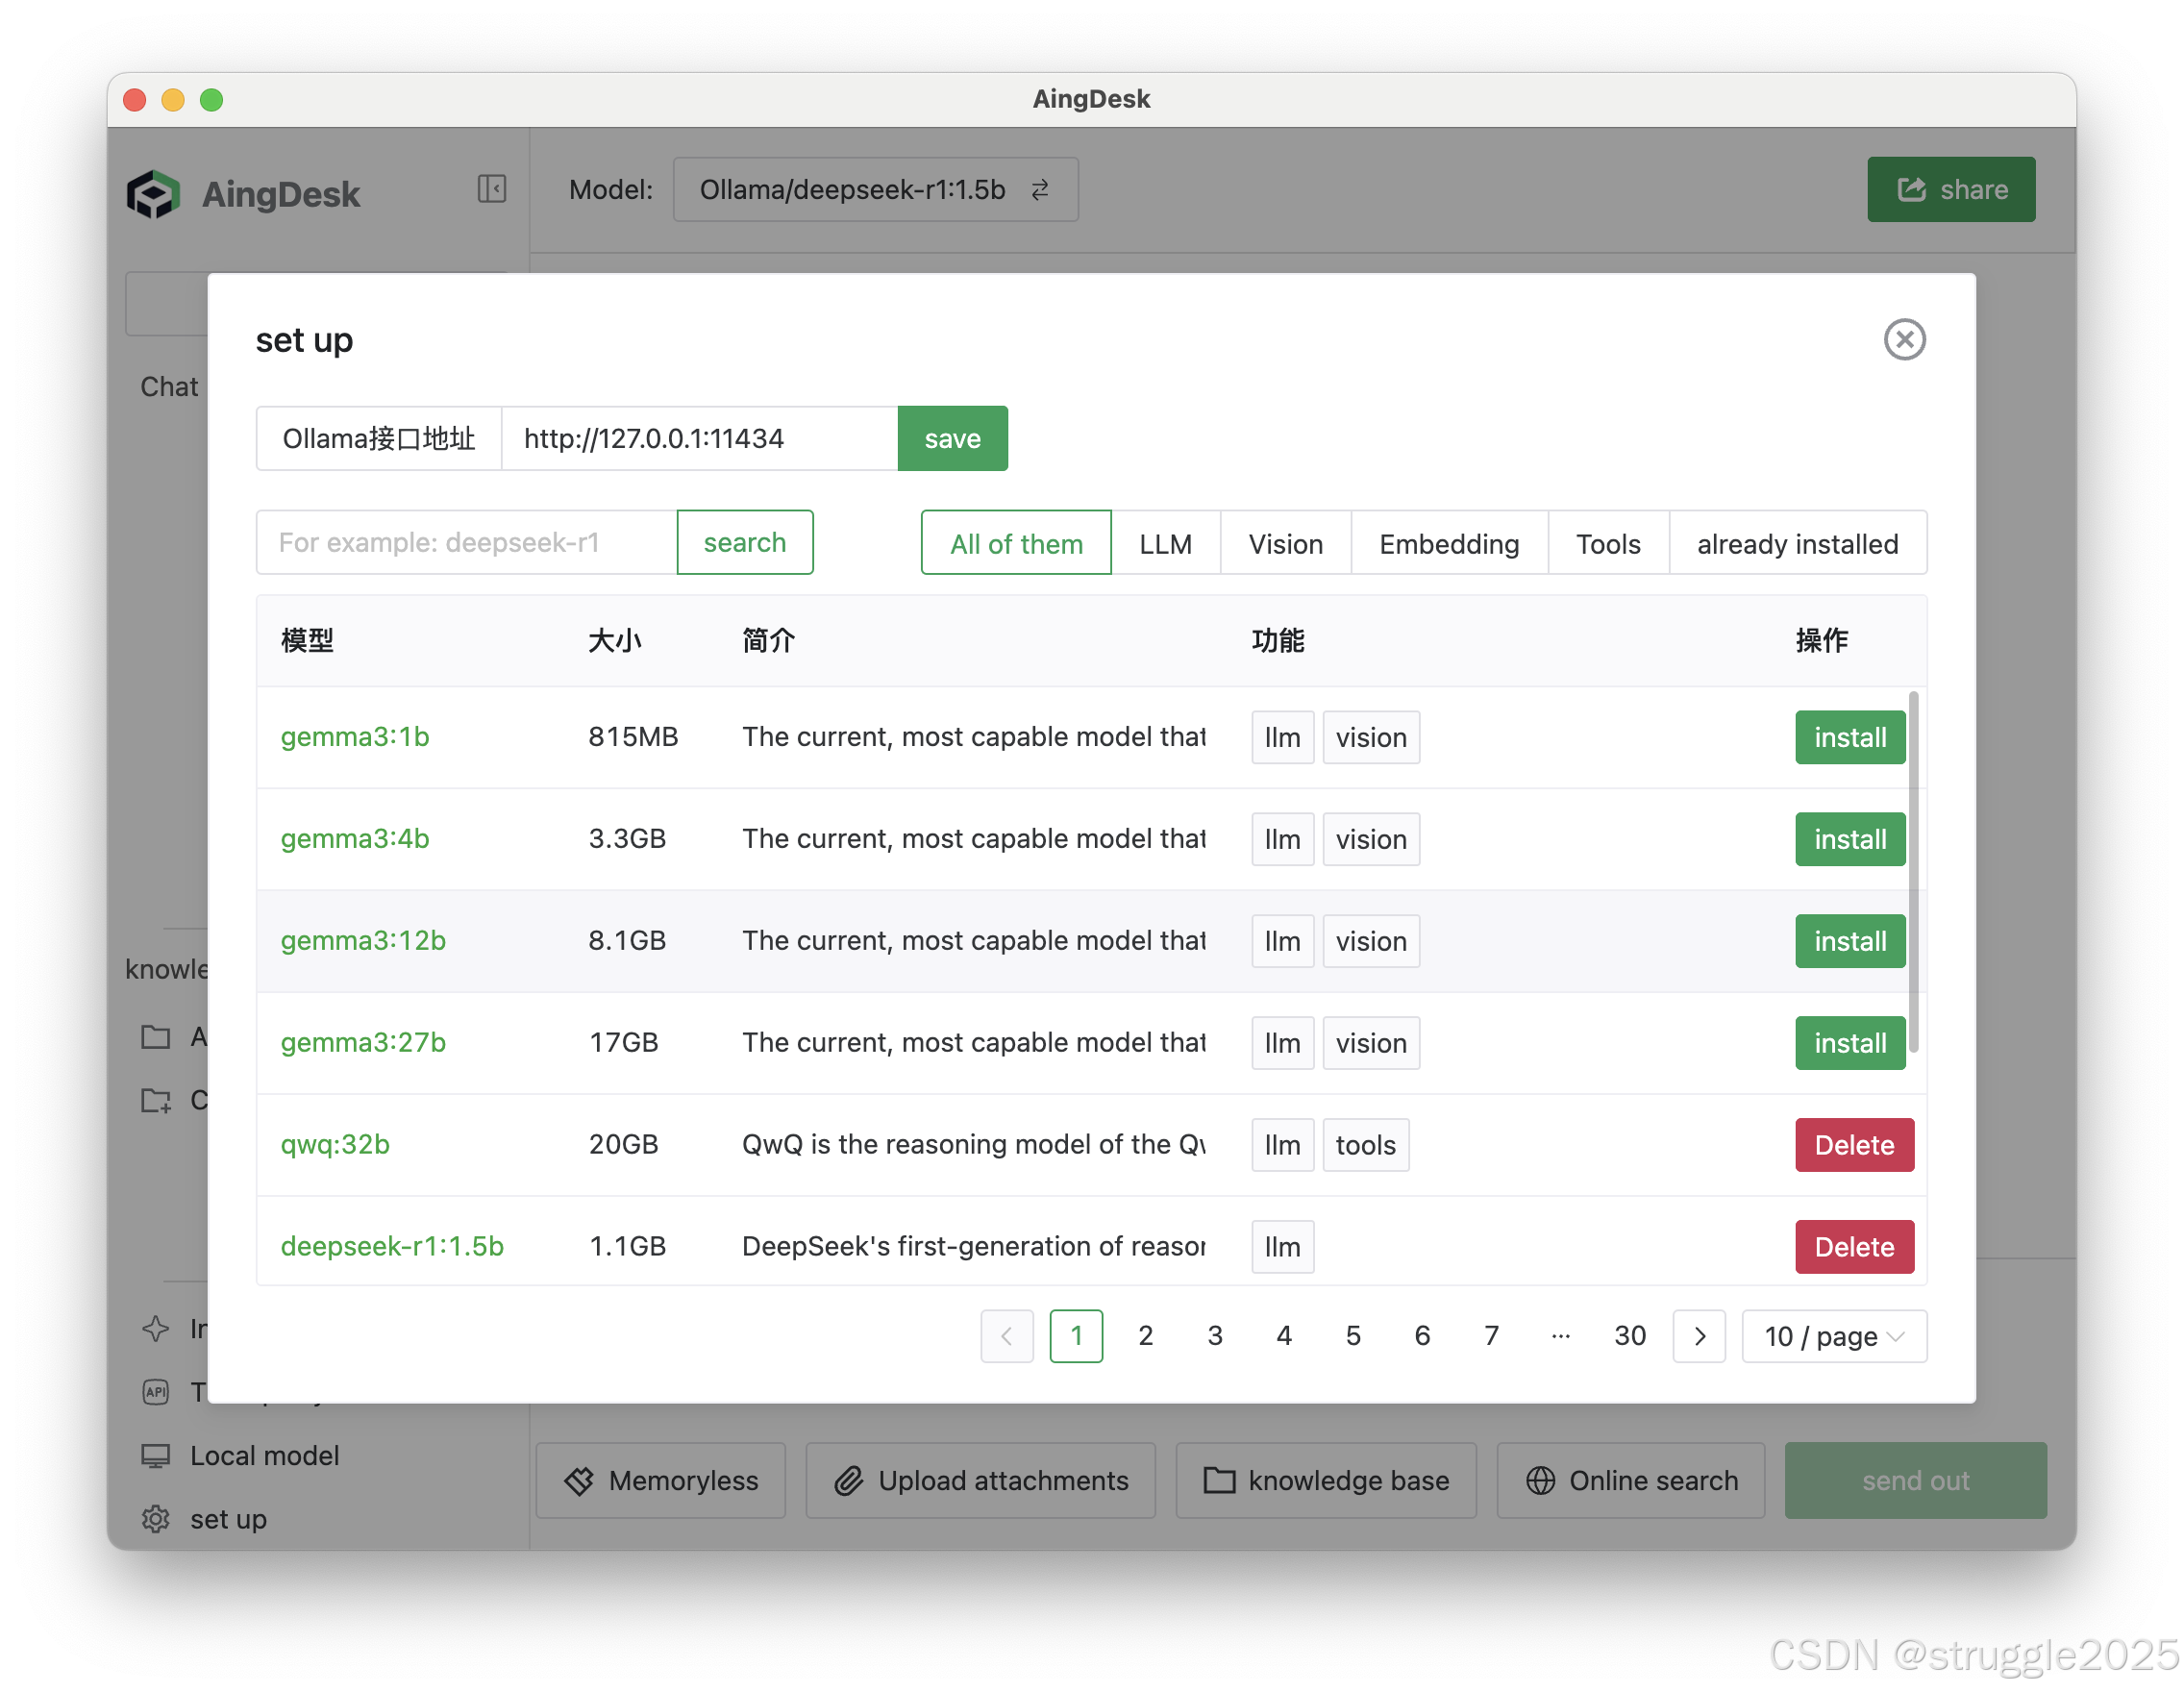Enable Online search globe button

click(1630, 1480)
